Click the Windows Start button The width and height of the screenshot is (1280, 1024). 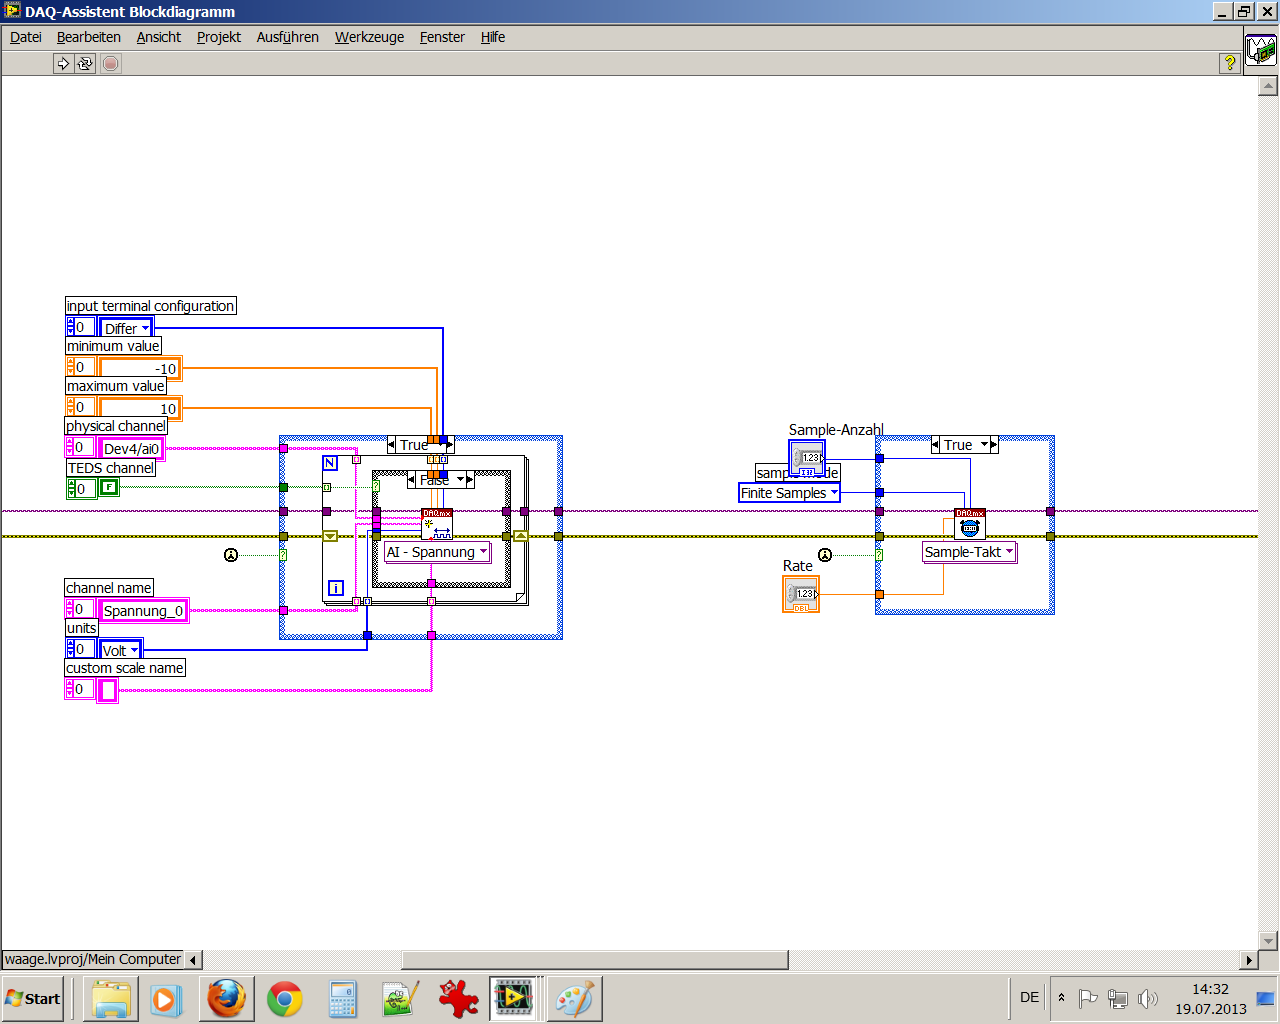tap(33, 999)
